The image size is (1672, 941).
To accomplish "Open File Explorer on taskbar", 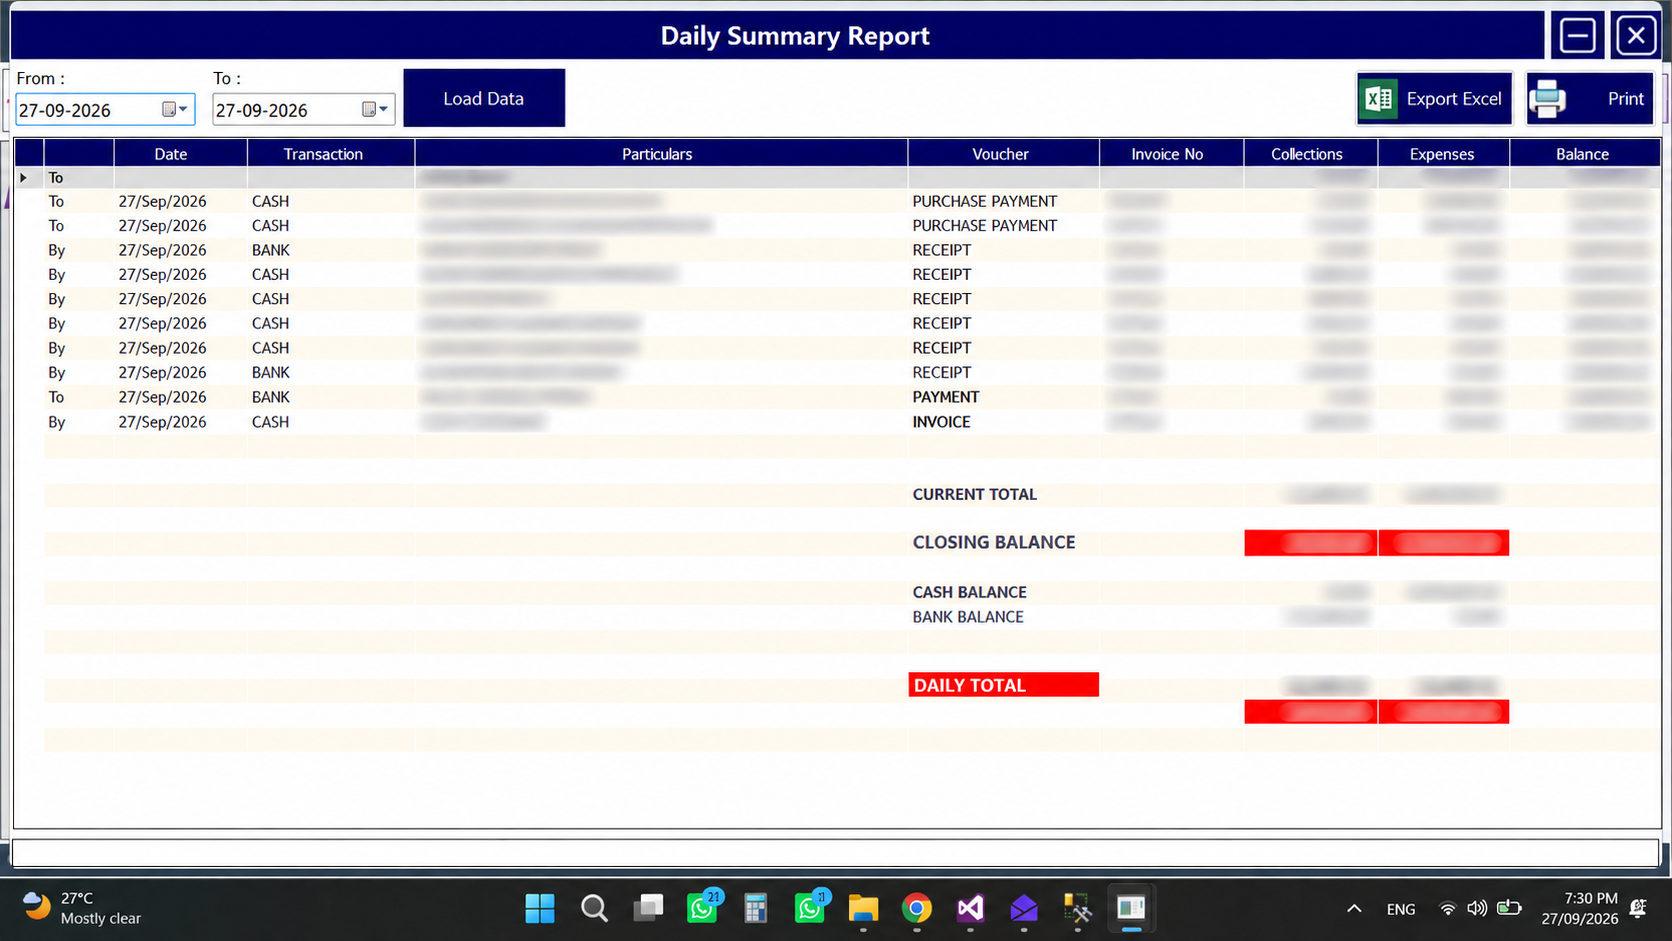I will tap(863, 908).
